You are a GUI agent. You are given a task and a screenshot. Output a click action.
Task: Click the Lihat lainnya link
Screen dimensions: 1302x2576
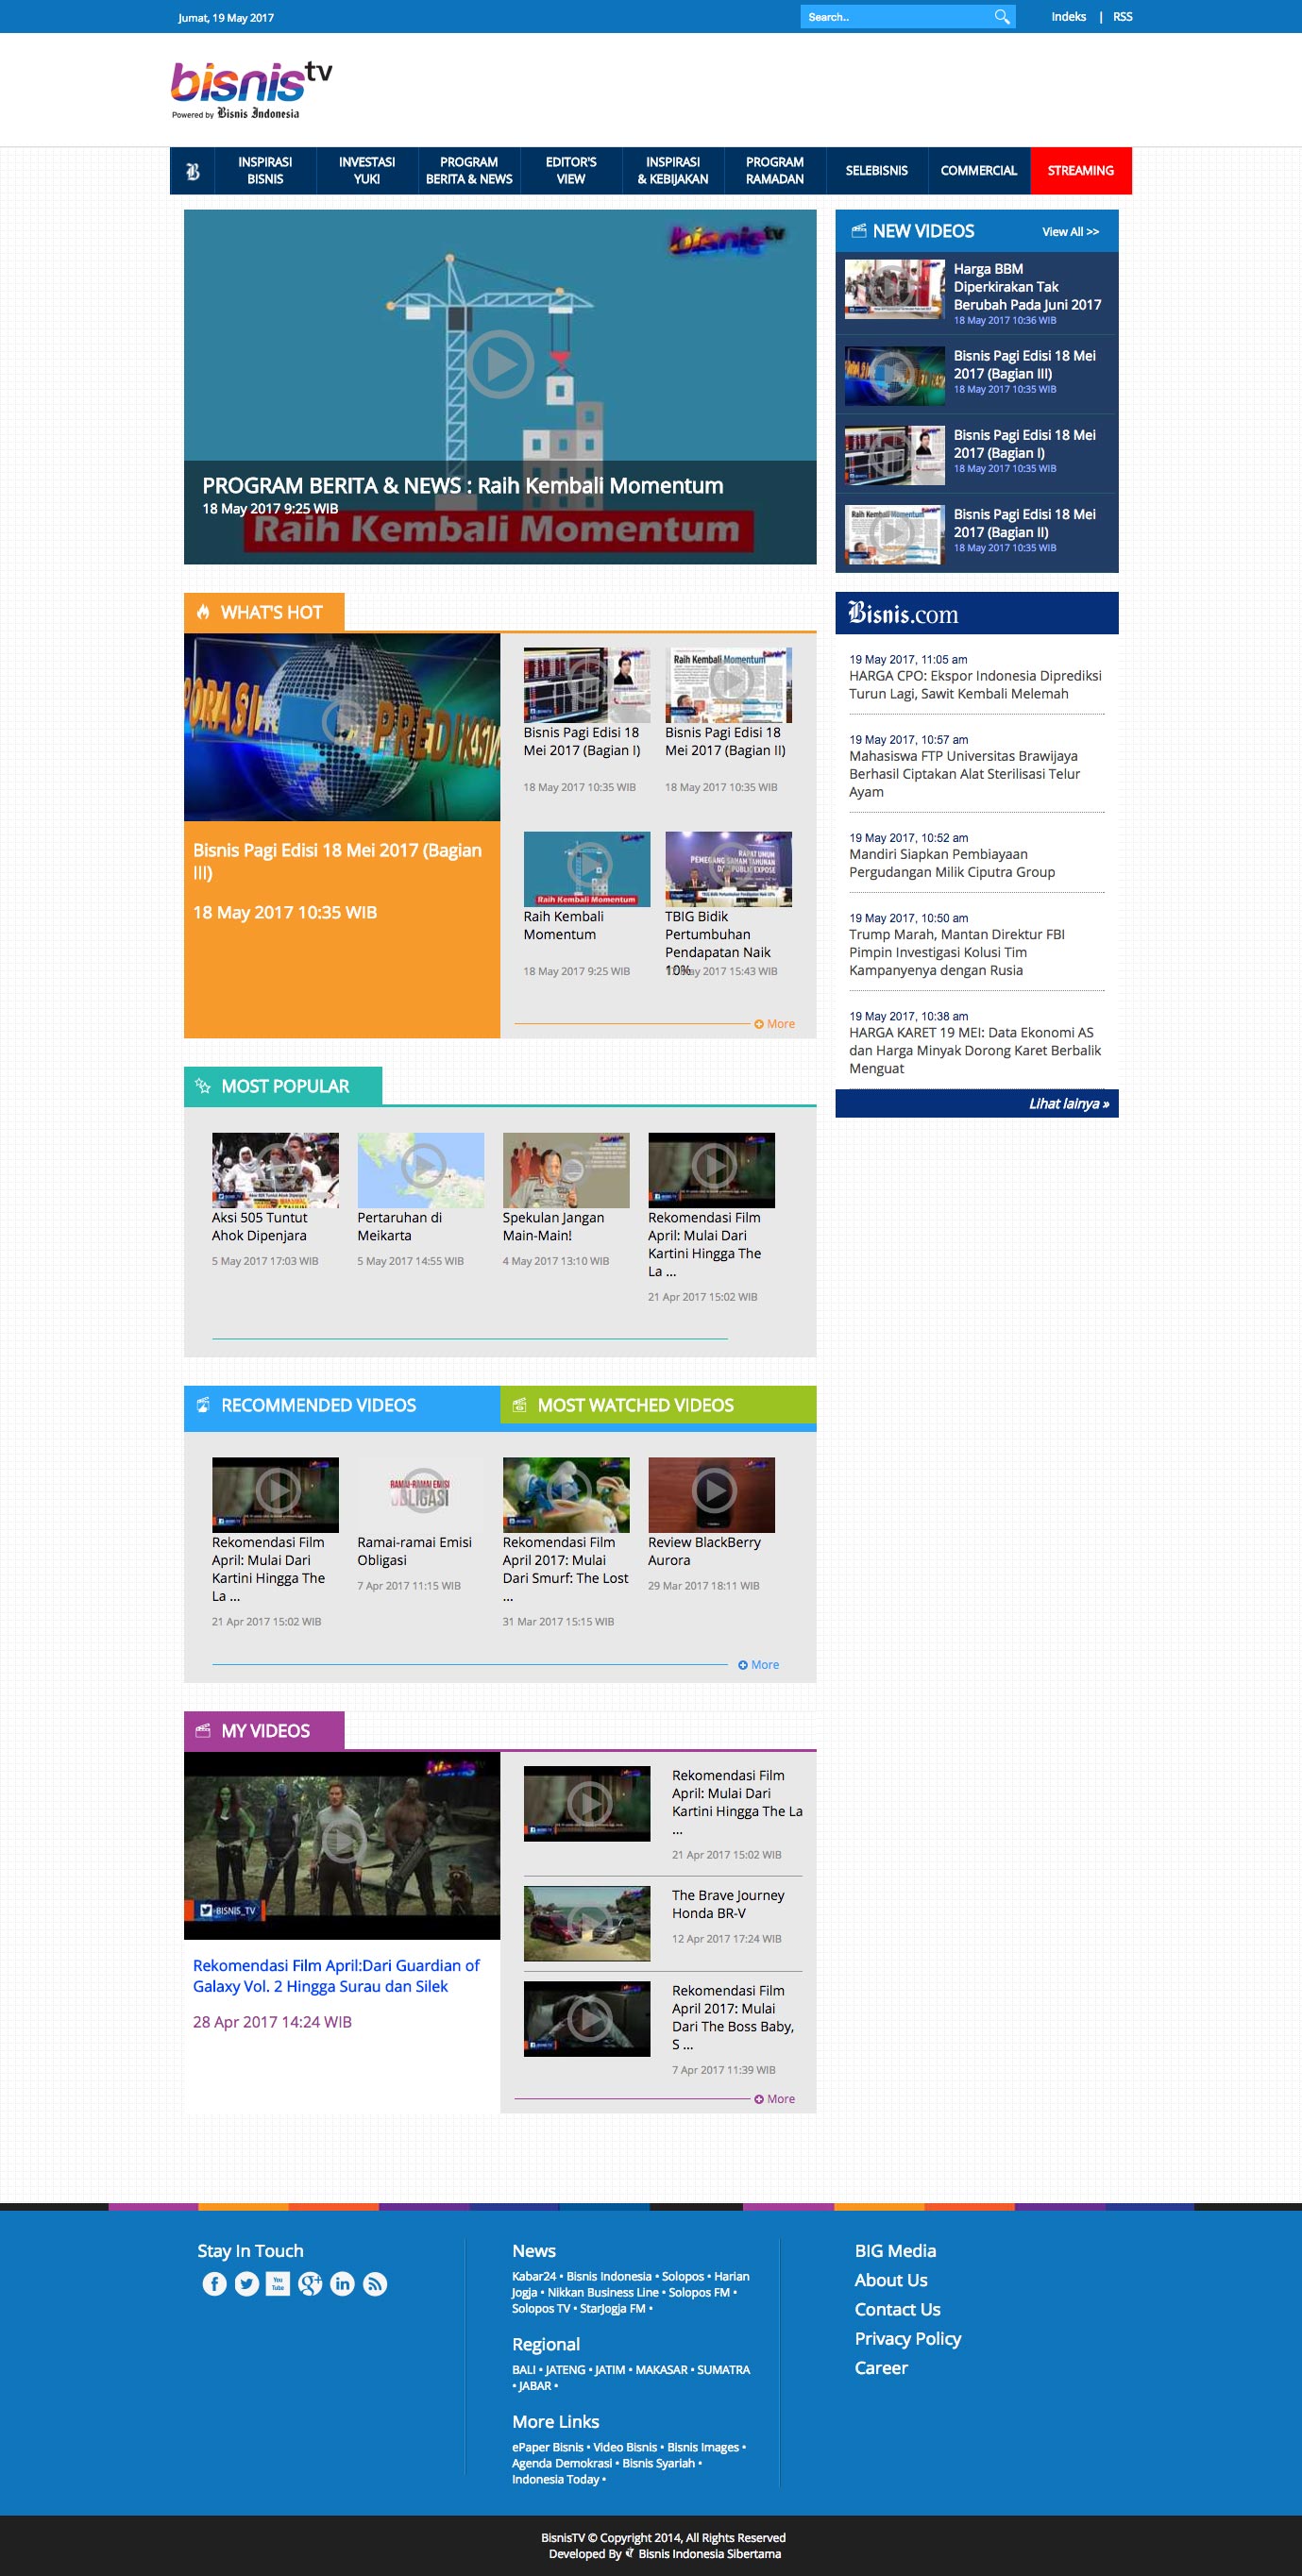(1068, 1104)
